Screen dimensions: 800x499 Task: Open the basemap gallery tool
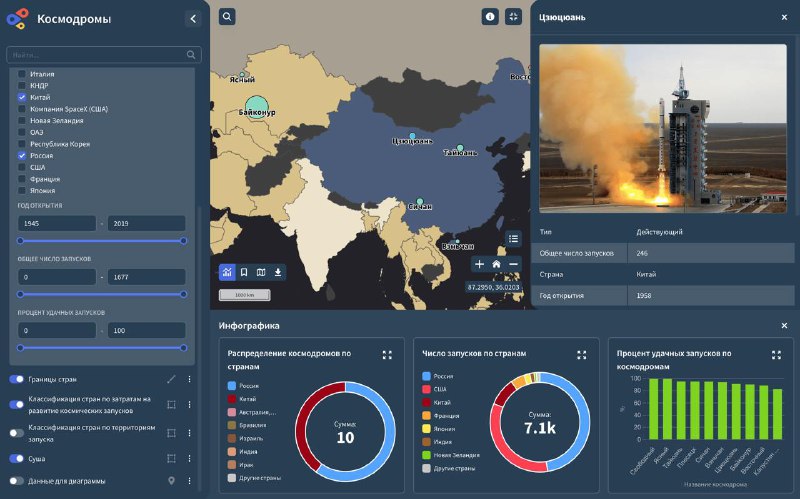pos(261,272)
